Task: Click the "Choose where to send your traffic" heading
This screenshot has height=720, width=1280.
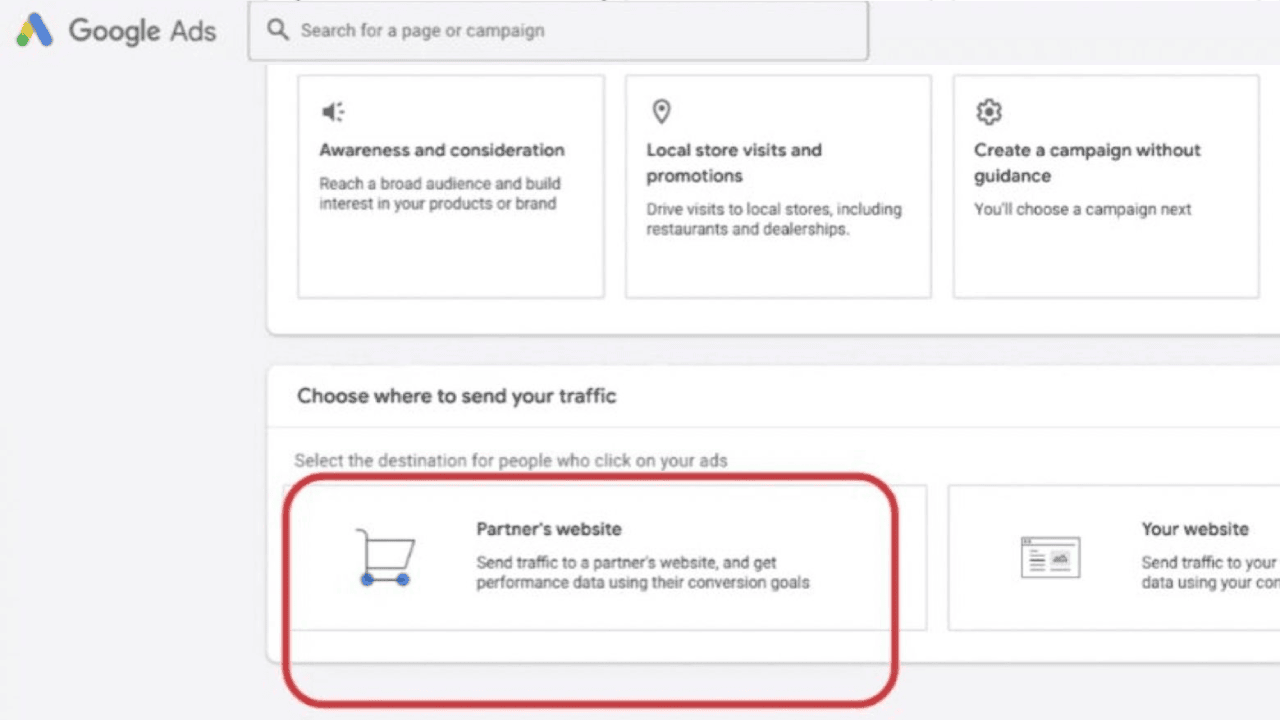Action: click(x=456, y=396)
